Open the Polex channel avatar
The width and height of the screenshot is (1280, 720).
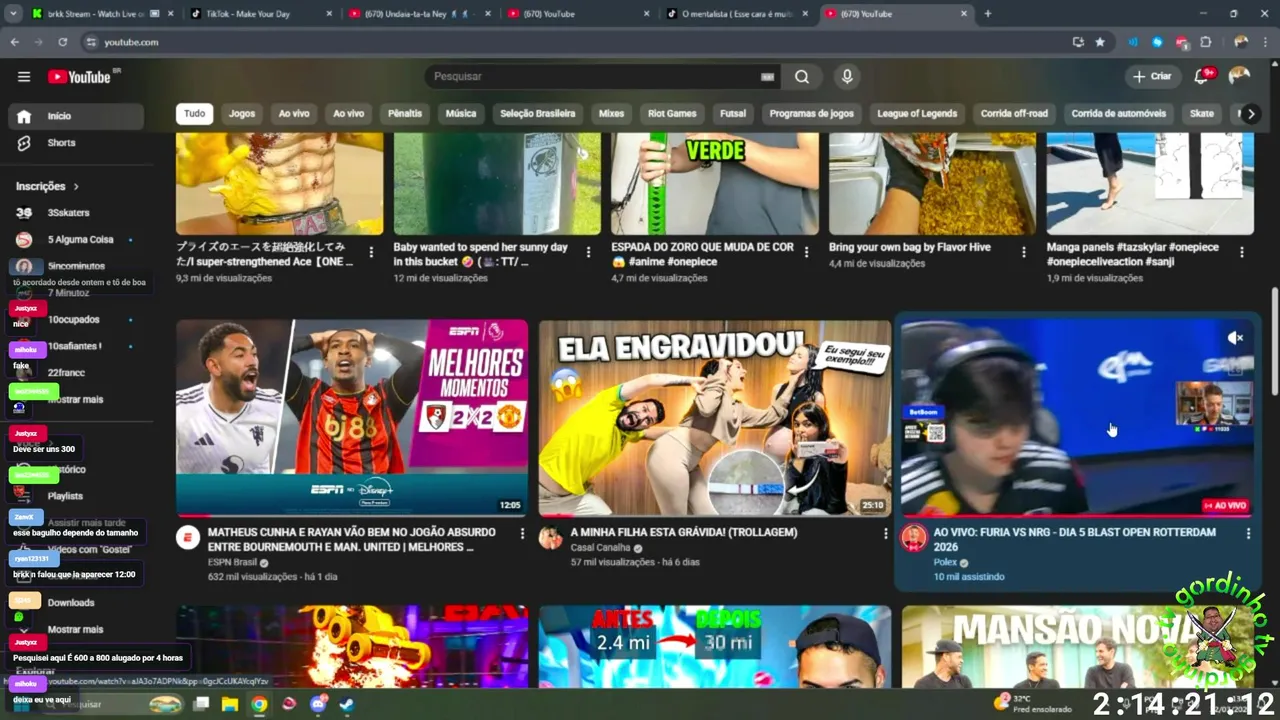tap(914, 538)
